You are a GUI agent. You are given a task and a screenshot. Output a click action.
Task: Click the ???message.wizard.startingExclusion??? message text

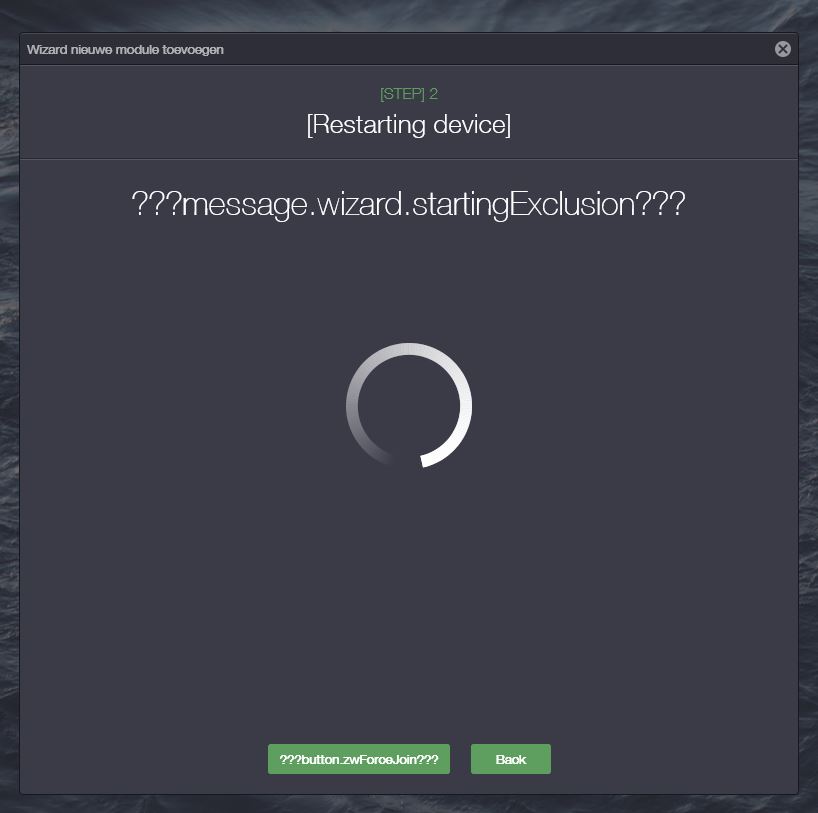(408, 204)
